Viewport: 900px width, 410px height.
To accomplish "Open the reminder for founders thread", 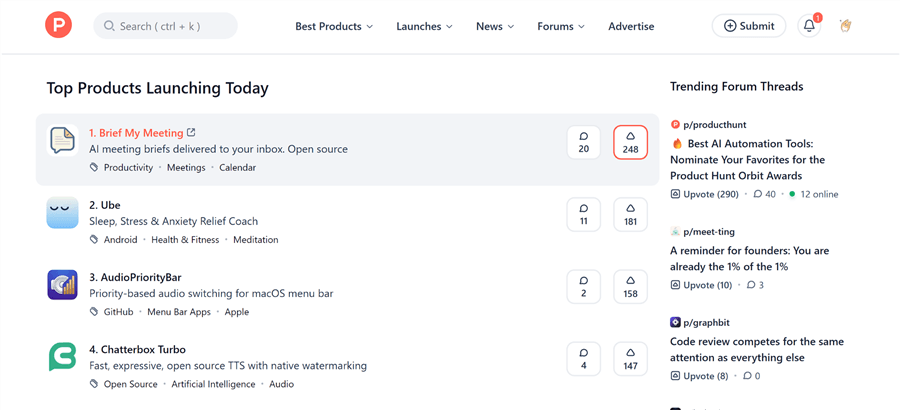I will (x=750, y=258).
